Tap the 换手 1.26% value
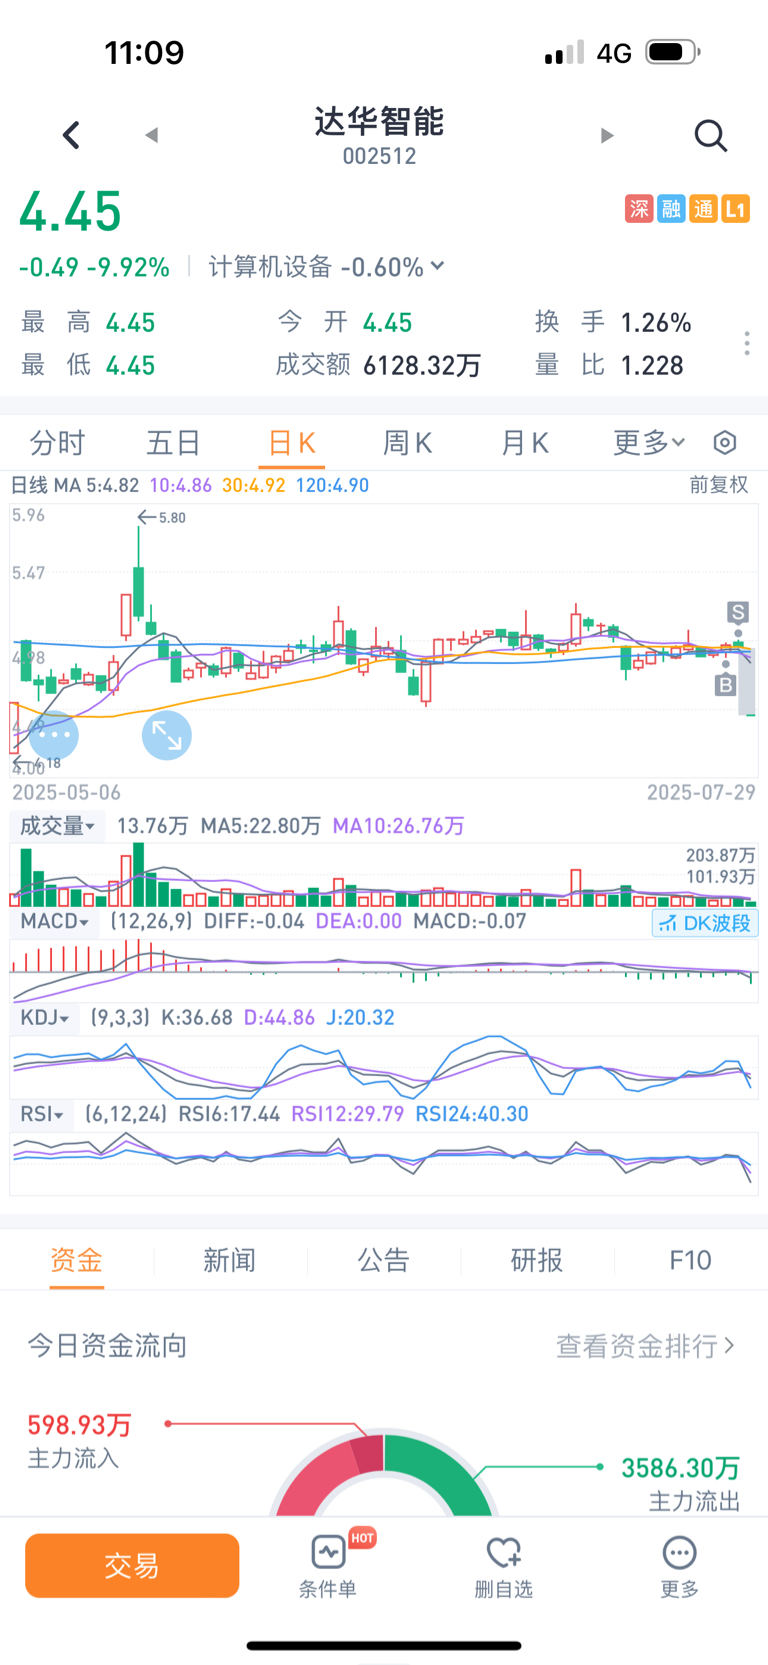Screen dimensions: 768x1665 [656, 322]
